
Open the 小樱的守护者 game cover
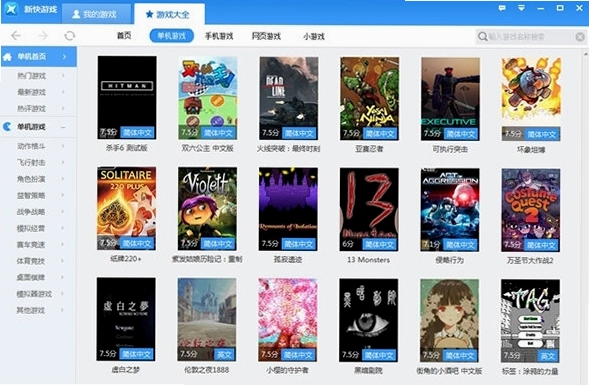[x=288, y=320]
